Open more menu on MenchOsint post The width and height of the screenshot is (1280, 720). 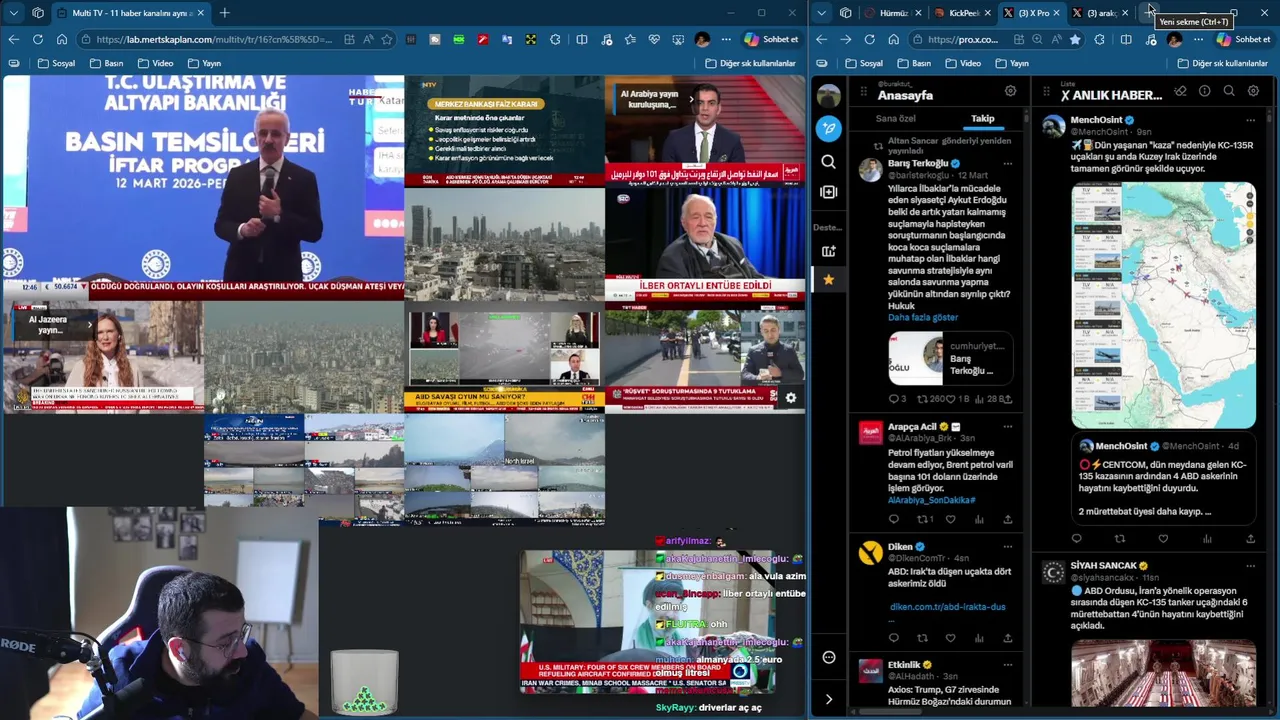(1250, 120)
